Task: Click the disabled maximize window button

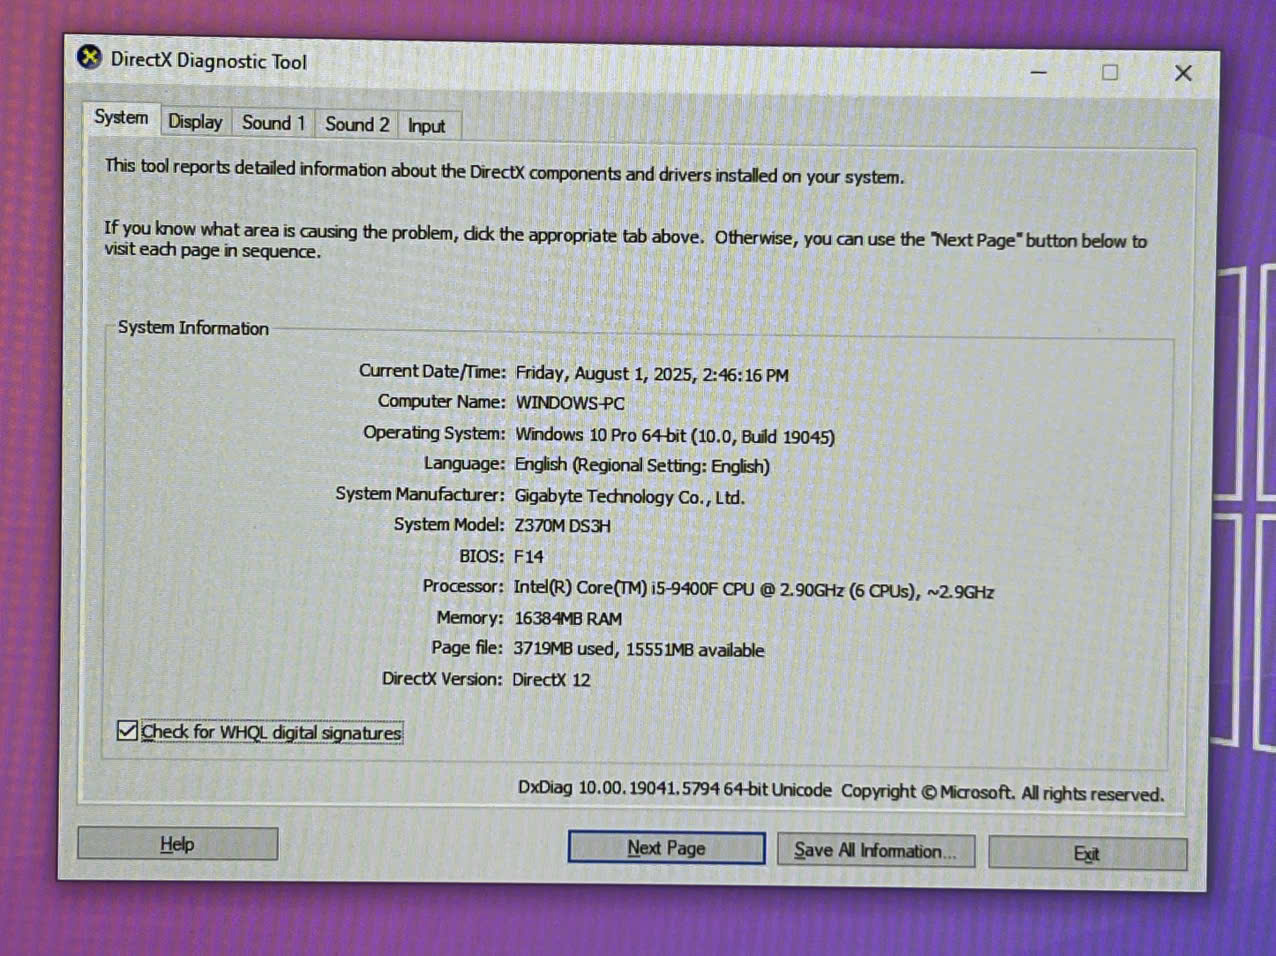Action: click(x=1110, y=72)
